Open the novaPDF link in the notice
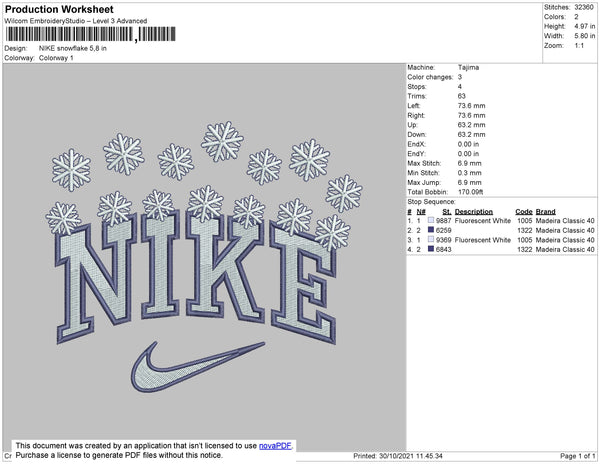The width and height of the screenshot is (600, 464). coord(275,446)
